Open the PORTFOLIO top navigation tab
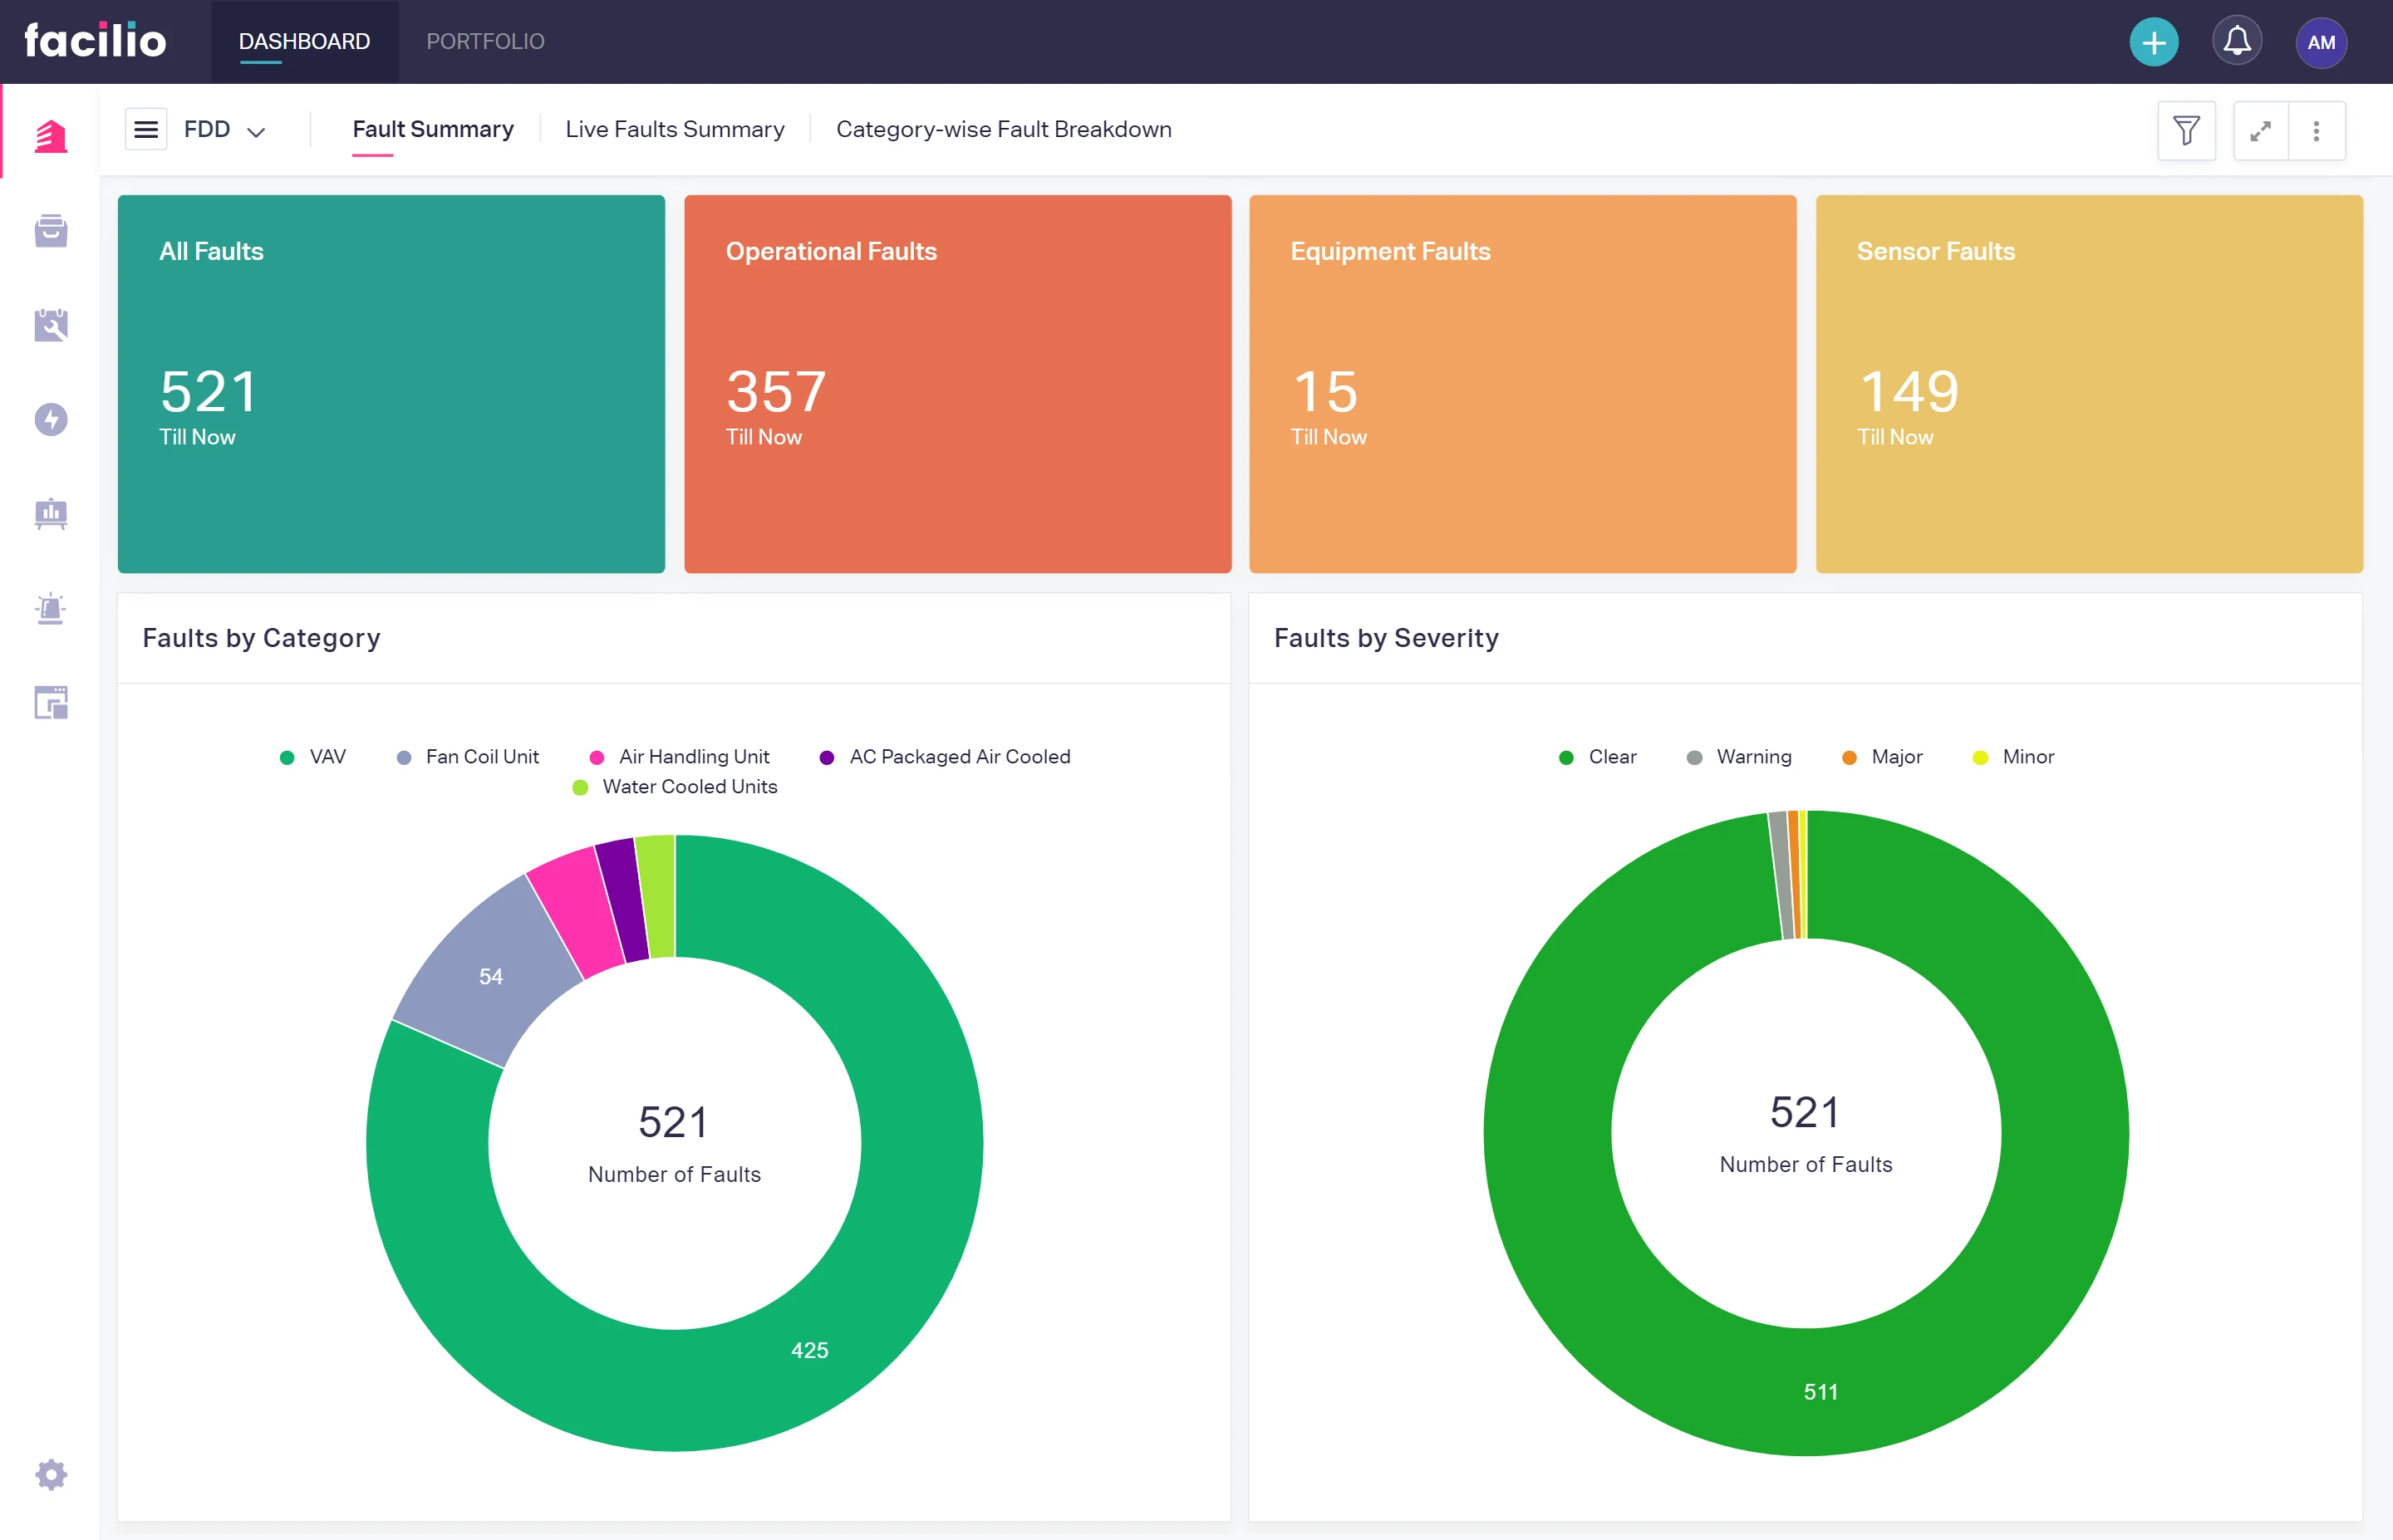This screenshot has width=2393, height=1540. [485, 42]
